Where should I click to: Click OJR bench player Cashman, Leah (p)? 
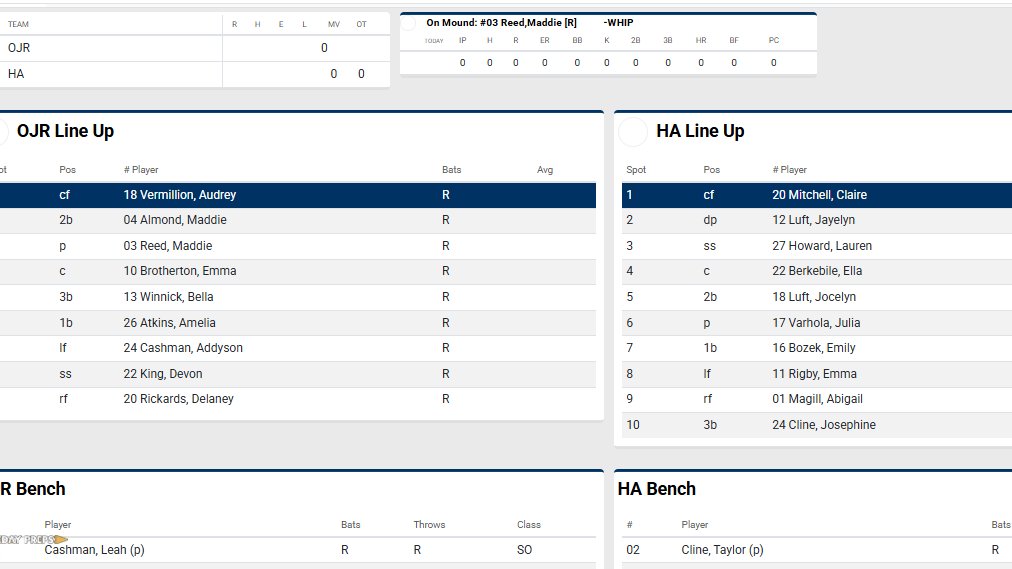pos(94,550)
